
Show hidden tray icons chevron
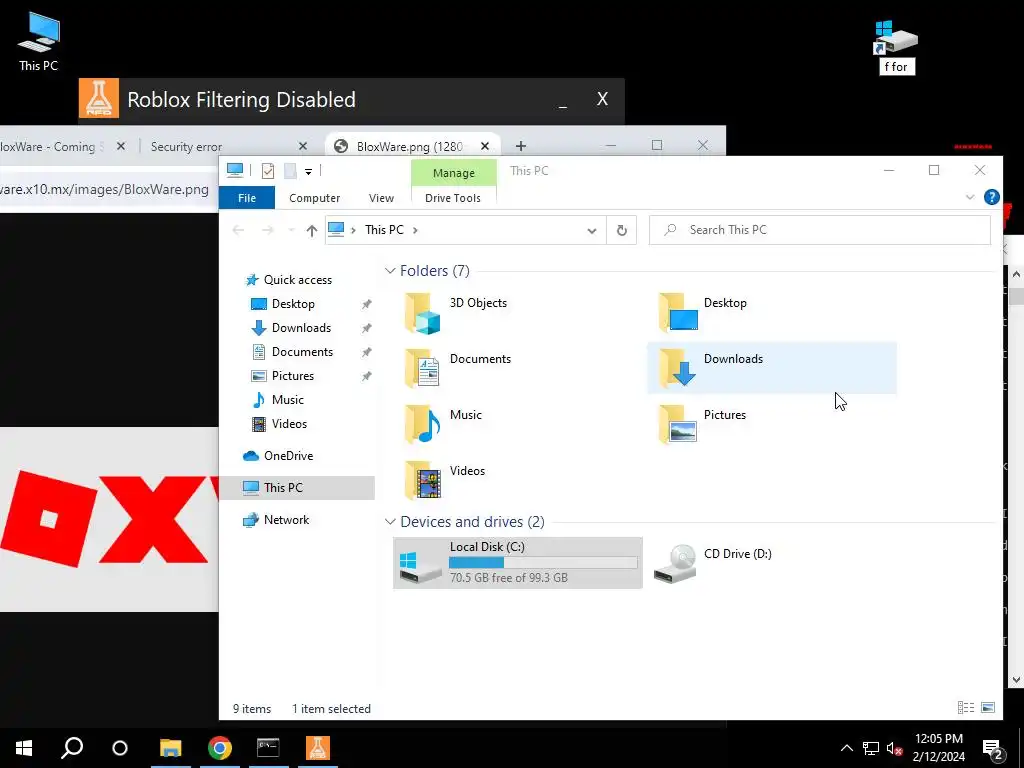point(846,748)
